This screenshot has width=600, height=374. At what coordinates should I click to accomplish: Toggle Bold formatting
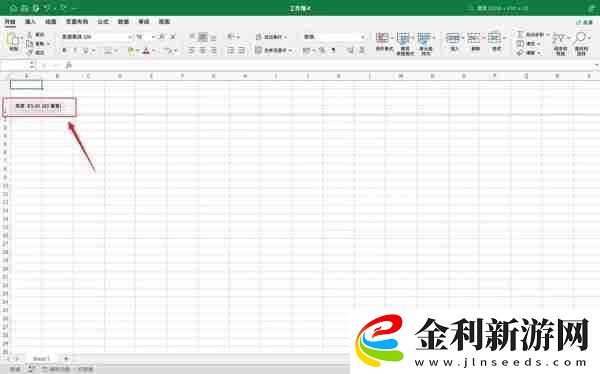tap(65, 51)
